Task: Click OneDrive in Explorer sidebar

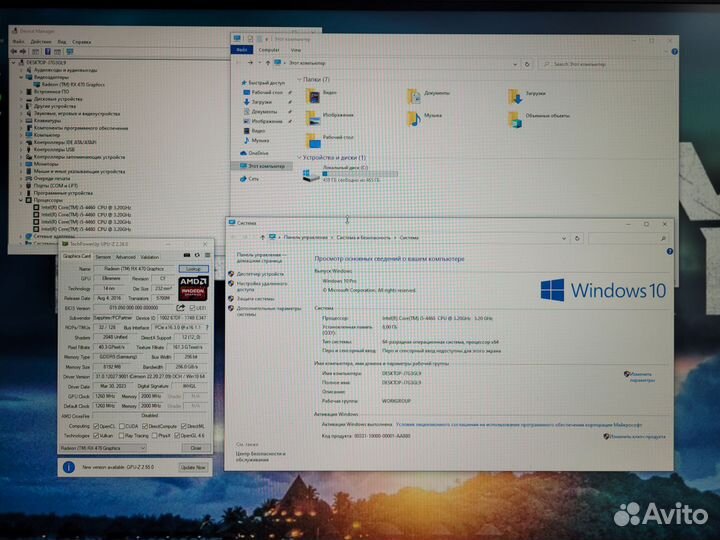Action: coord(255,153)
